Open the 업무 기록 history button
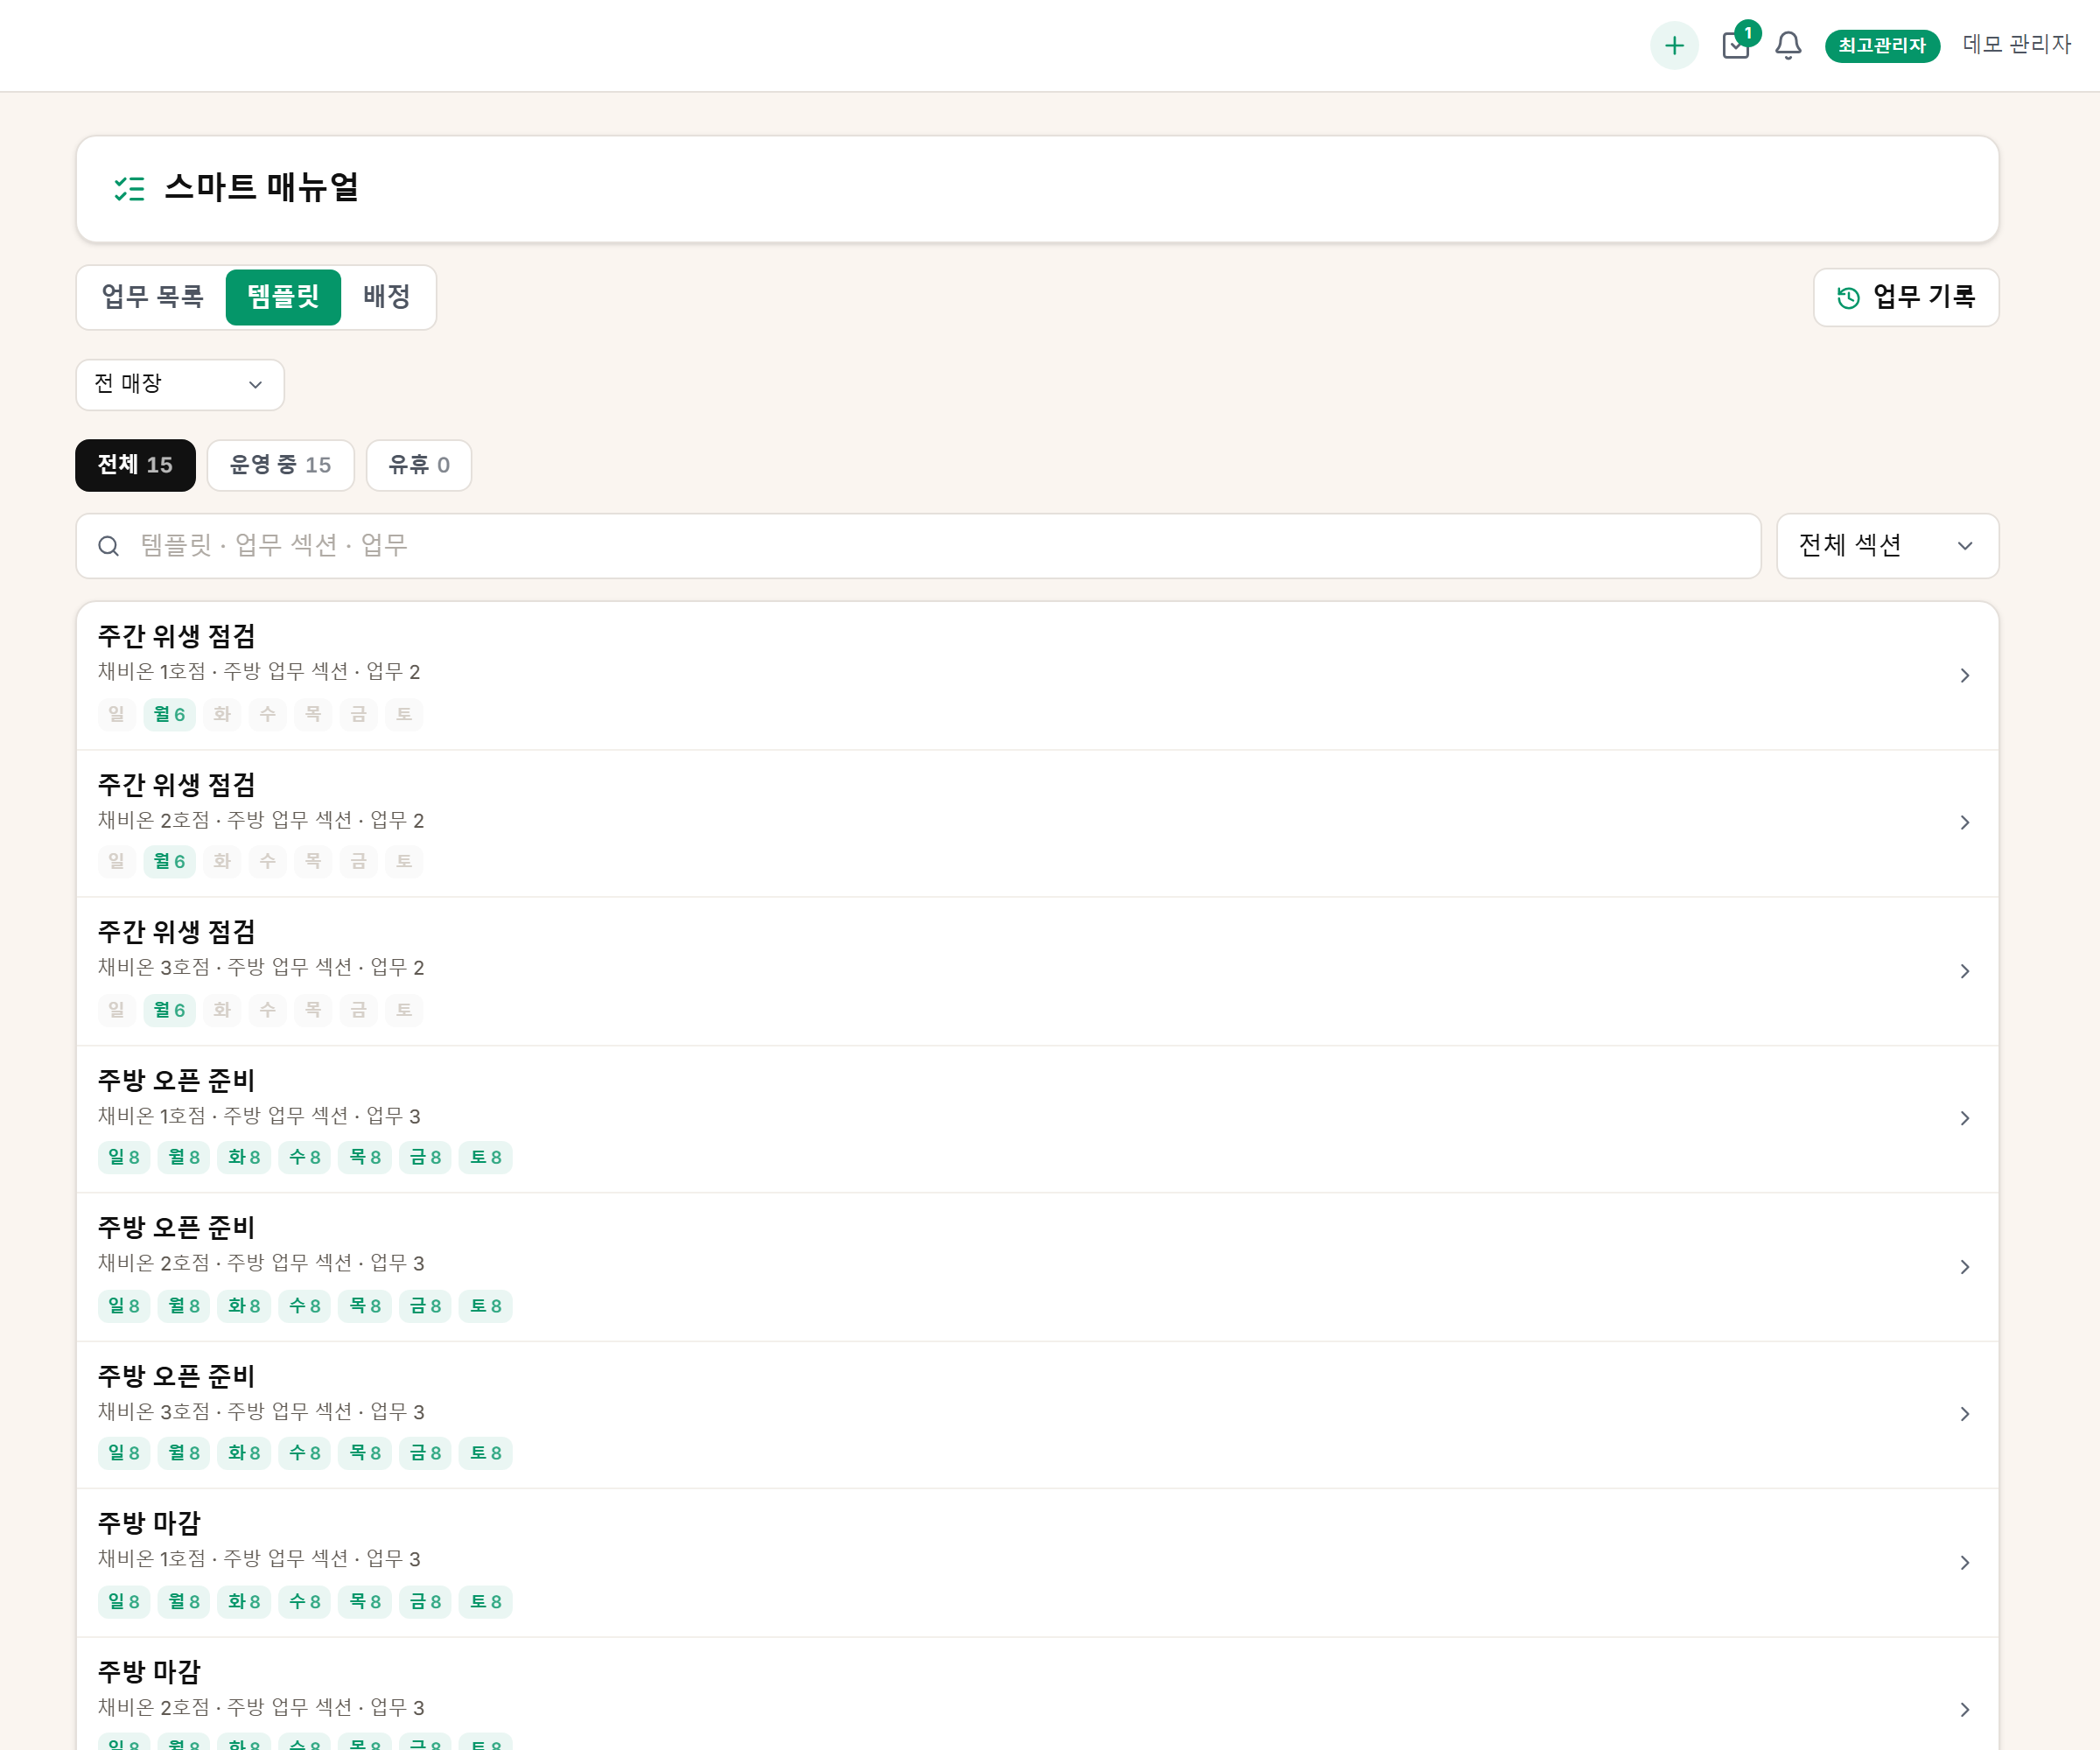The width and height of the screenshot is (2100, 1750). tap(1906, 297)
